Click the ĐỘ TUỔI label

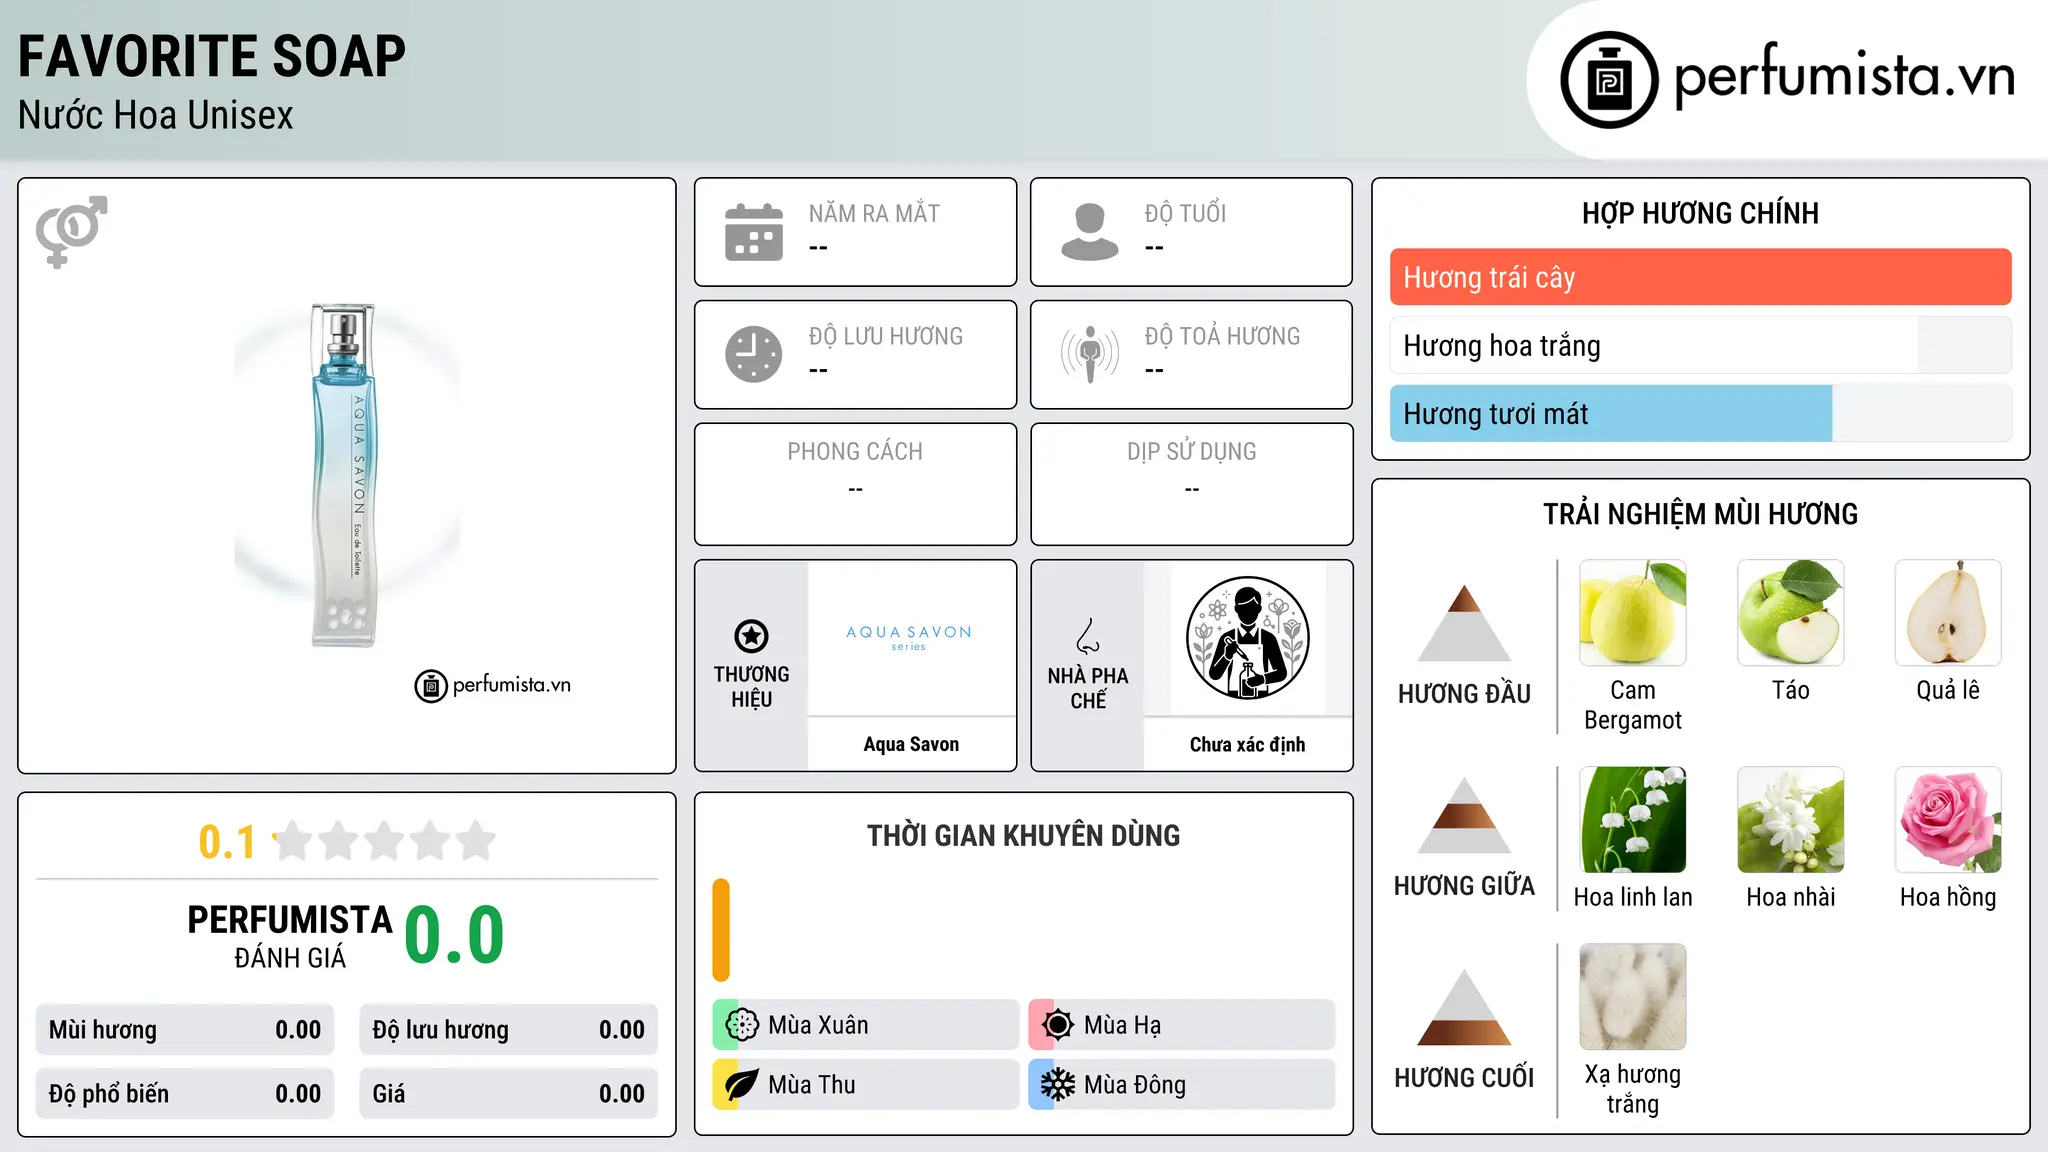(1185, 213)
